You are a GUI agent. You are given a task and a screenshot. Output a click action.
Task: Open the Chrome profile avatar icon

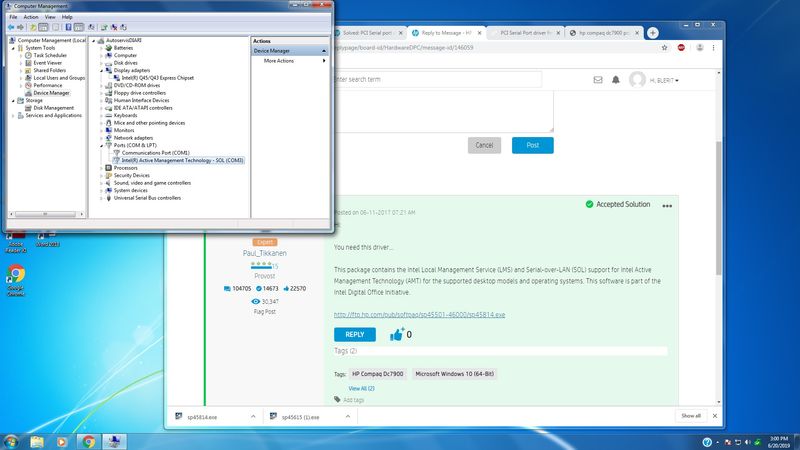[x=699, y=47]
